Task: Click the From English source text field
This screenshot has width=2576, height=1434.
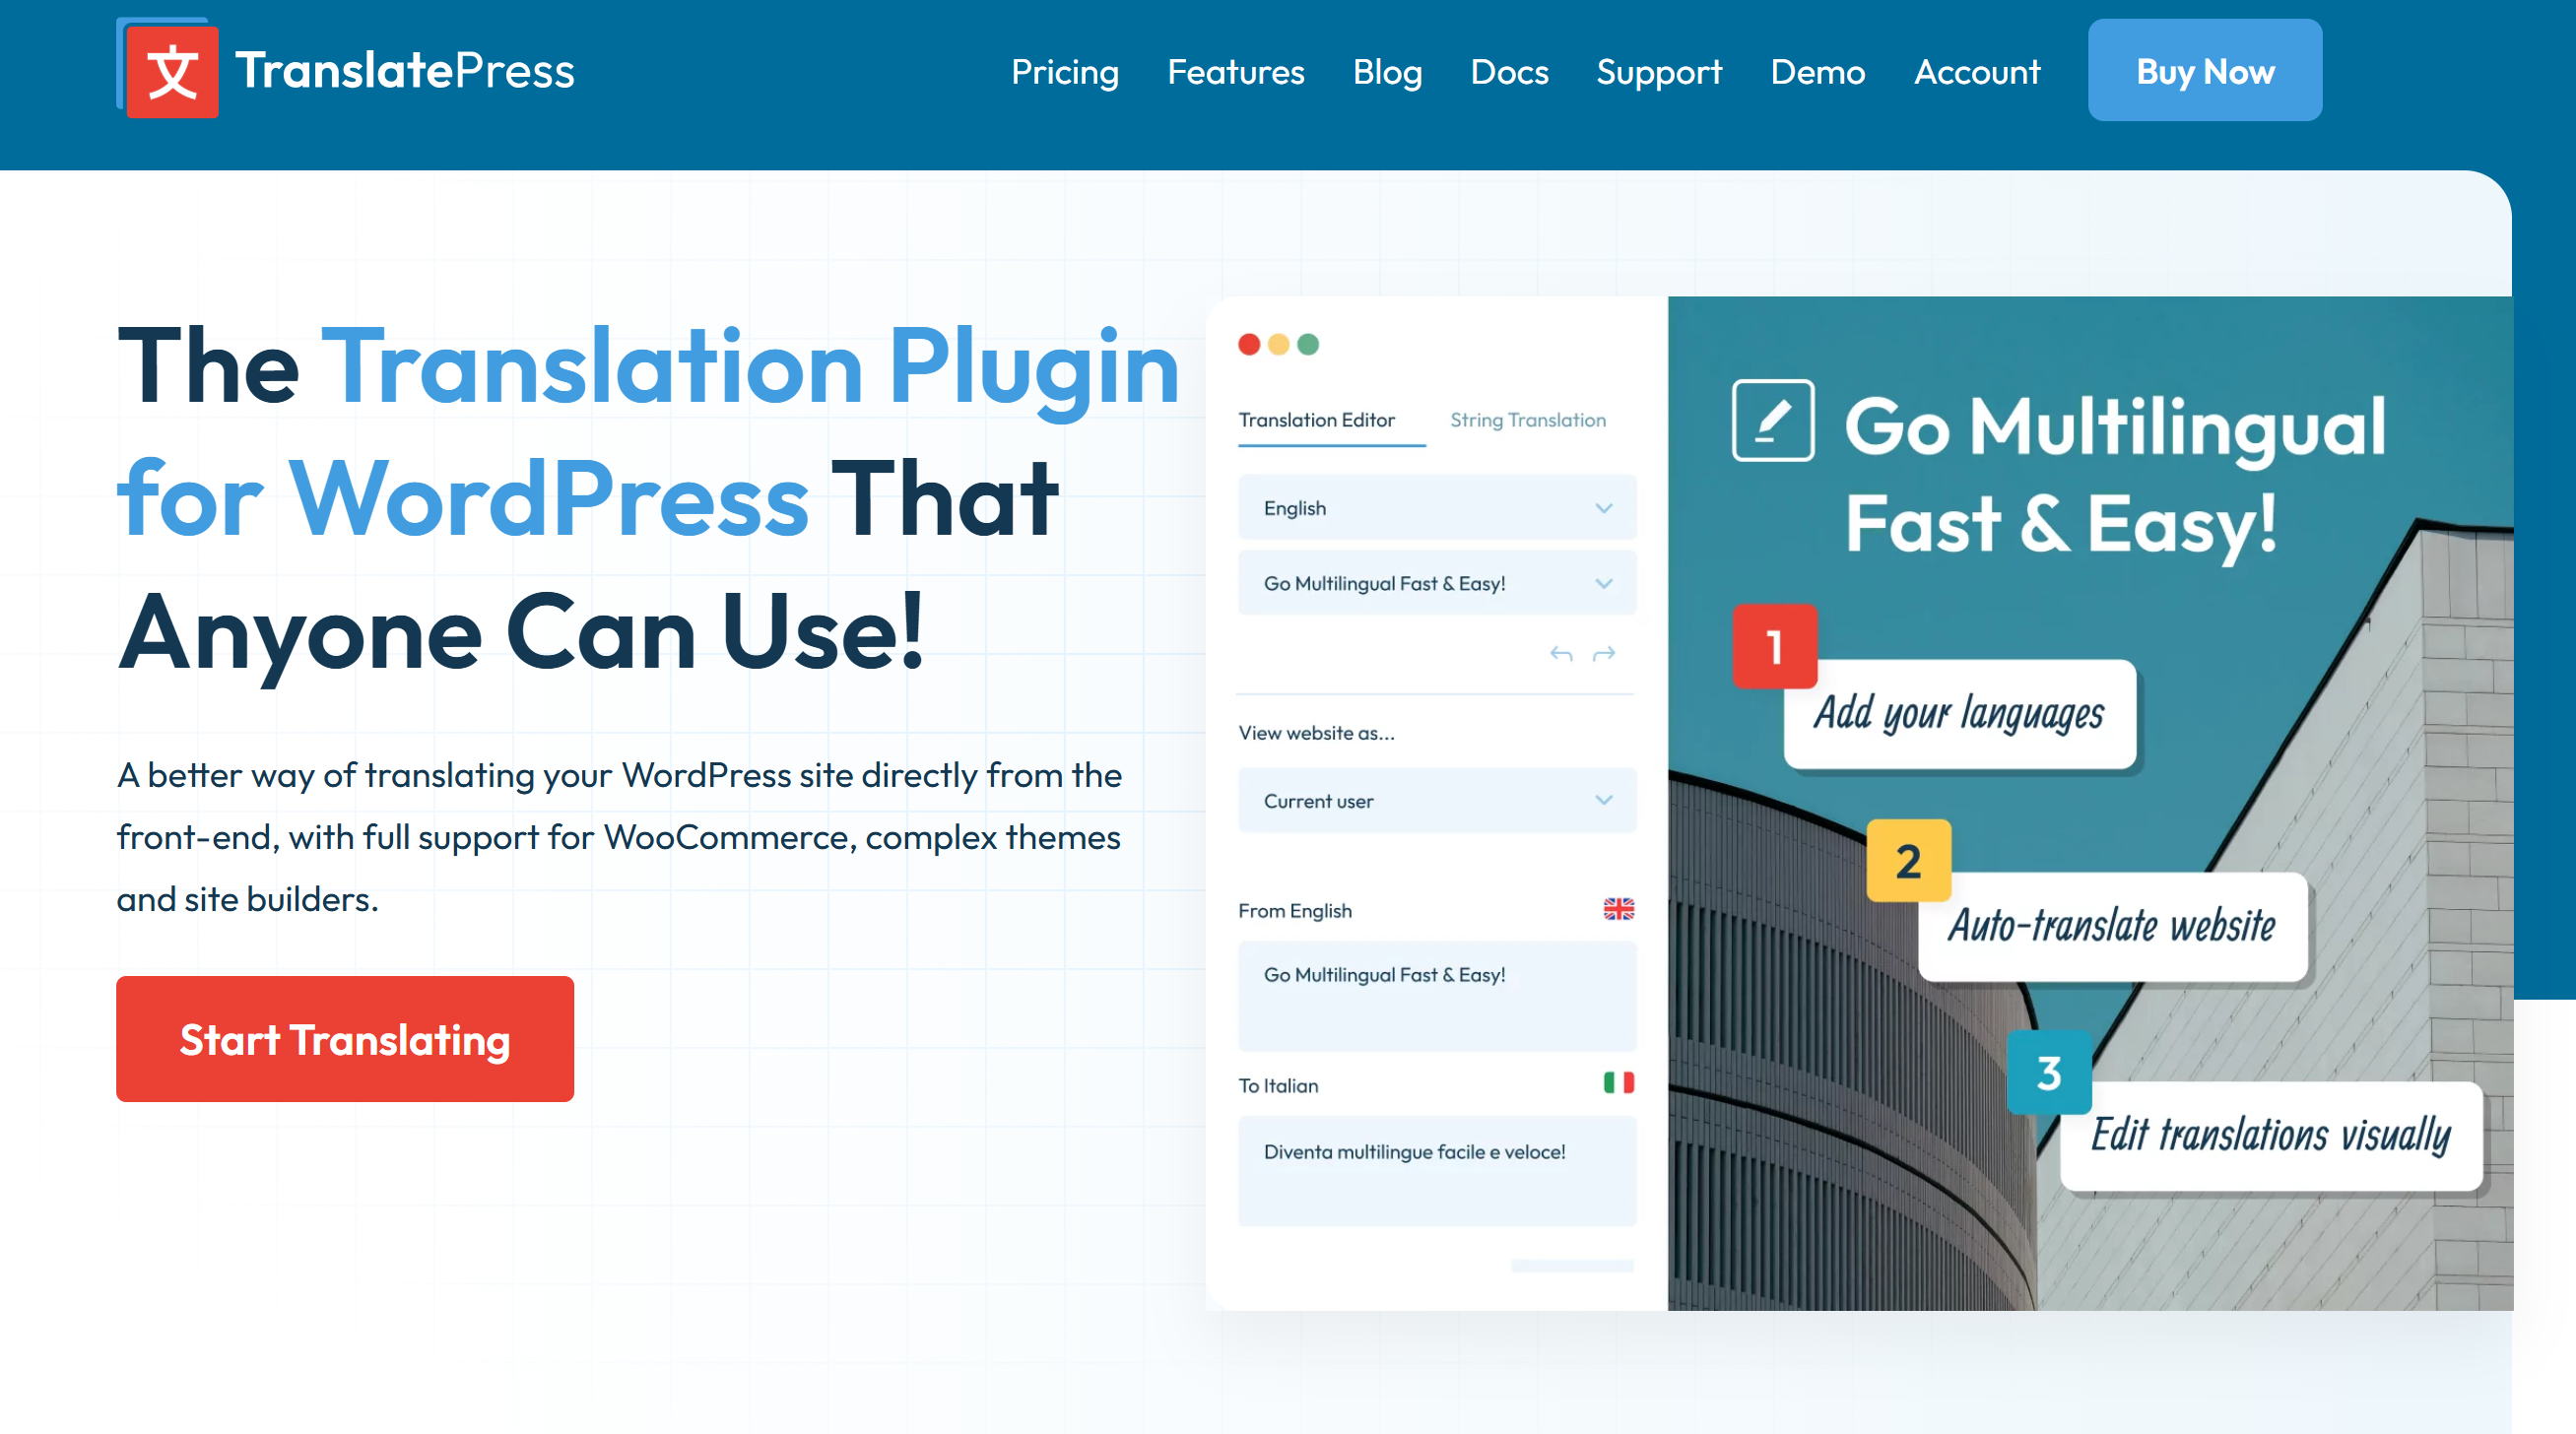Action: 1436,995
